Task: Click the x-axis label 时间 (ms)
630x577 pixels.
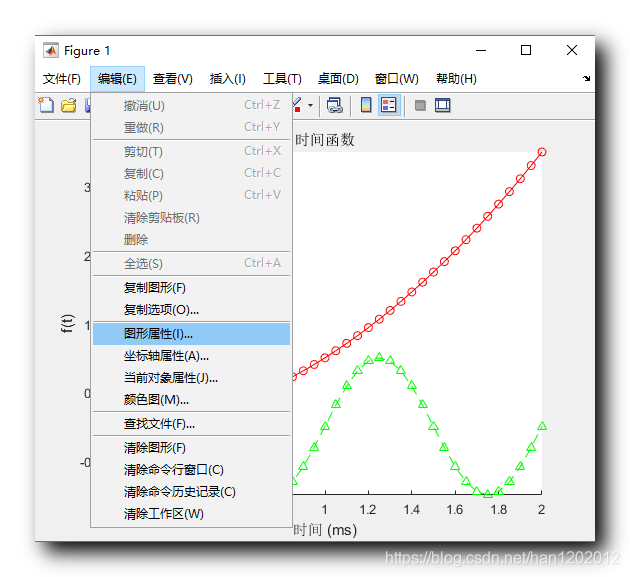Action: tap(325, 530)
